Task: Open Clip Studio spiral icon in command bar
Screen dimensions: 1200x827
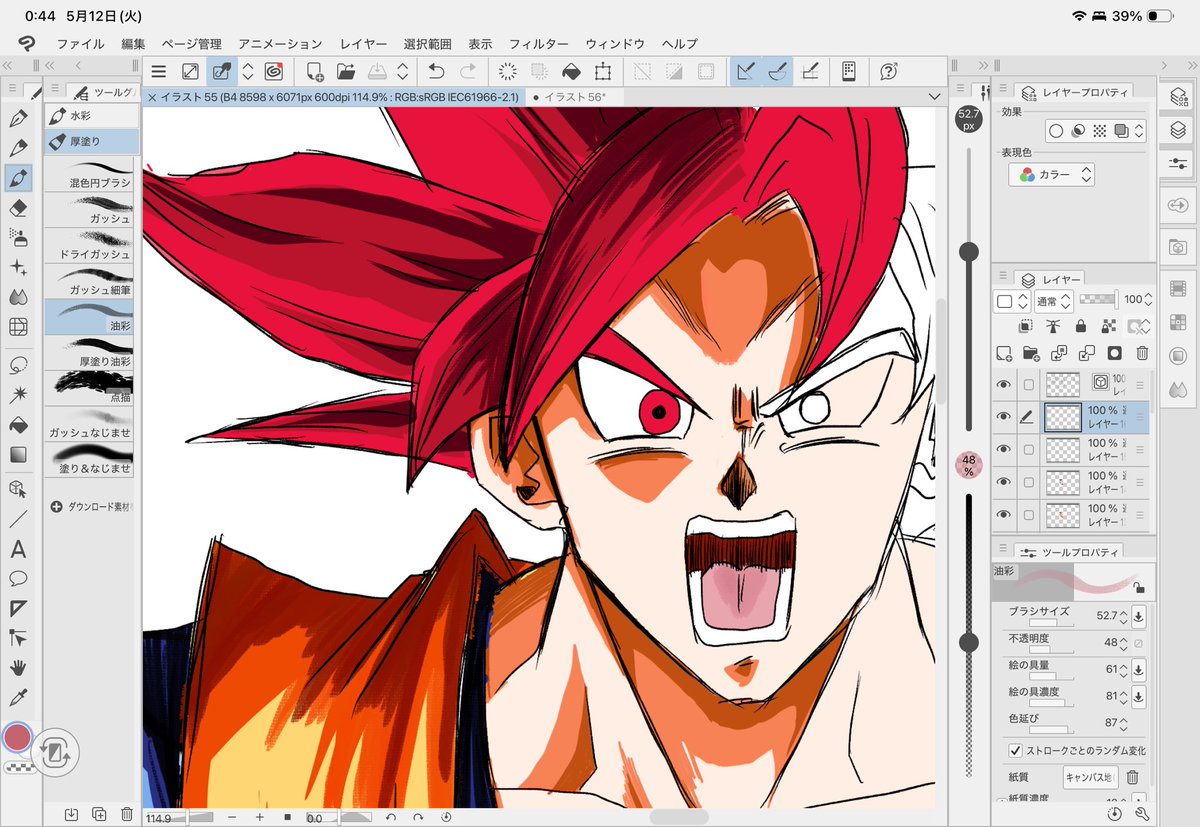Action: pos(273,71)
